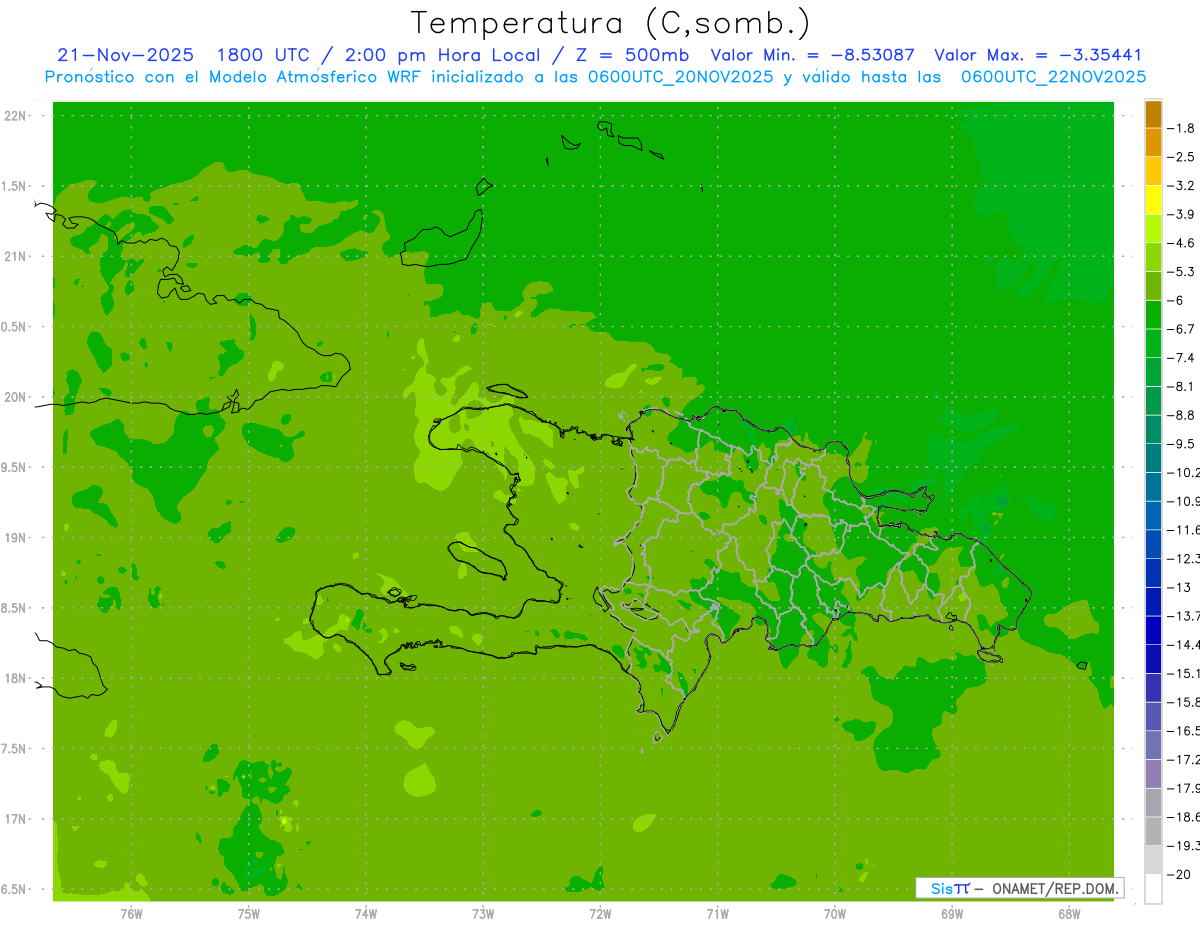Click the '76W' longitude label
Viewport: 1200px width, 927px height.
pyautogui.click(x=131, y=914)
